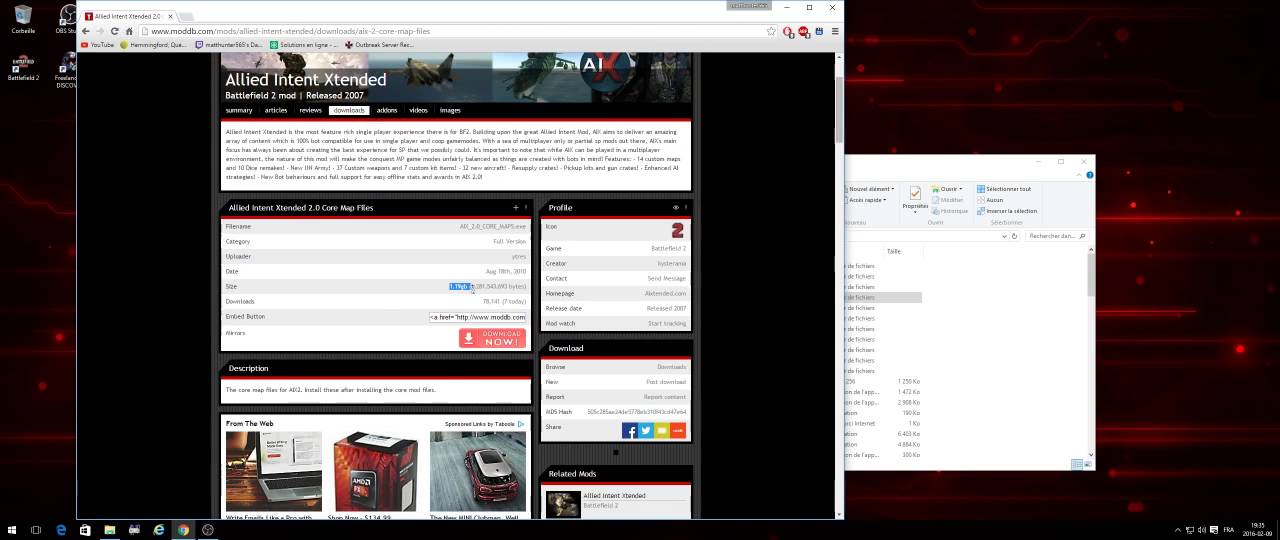Viewport: 1280px width, 540px height.
Task: Open the Chrome hamburger menu
Action: 835,31
